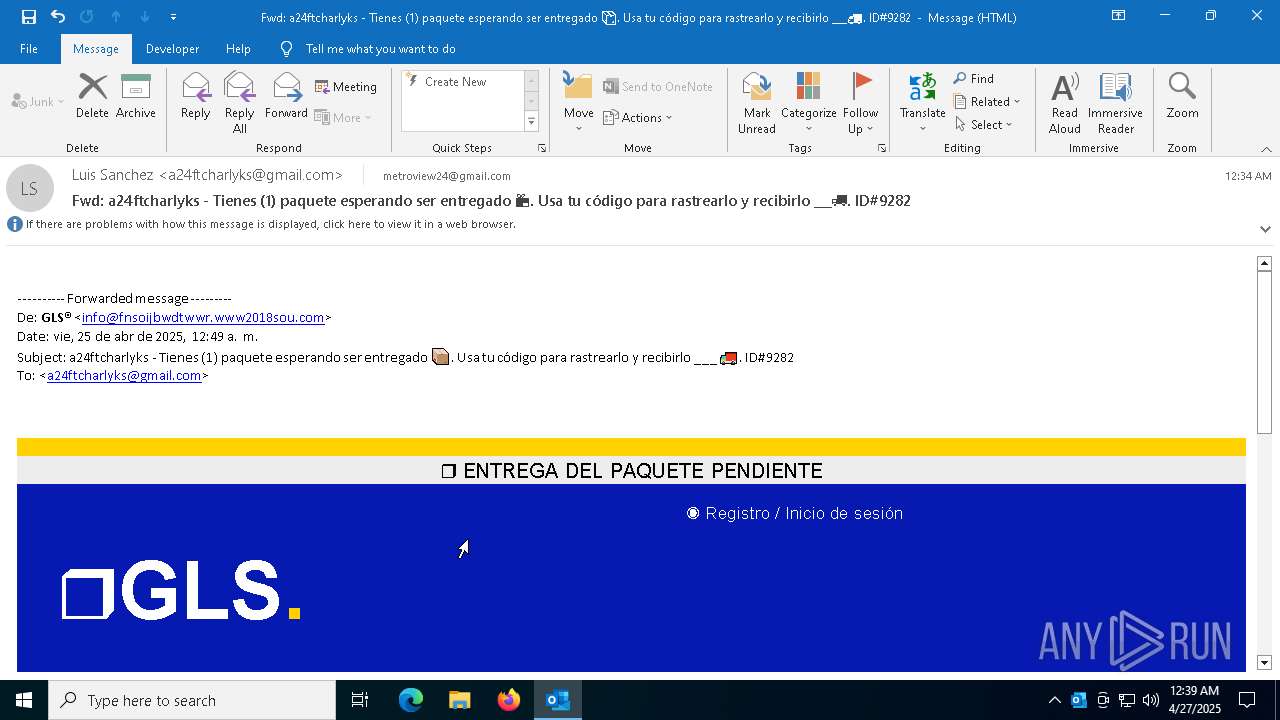The image size is (1280, 720).
Task: Click the Previous Item up arrow
Action: click(x=116, y=17)
